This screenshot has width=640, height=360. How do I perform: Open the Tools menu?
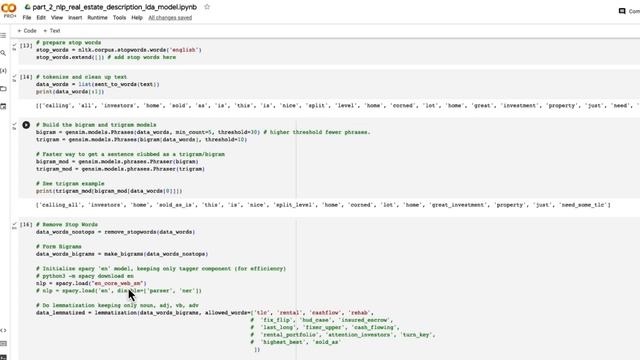[119, 18]
